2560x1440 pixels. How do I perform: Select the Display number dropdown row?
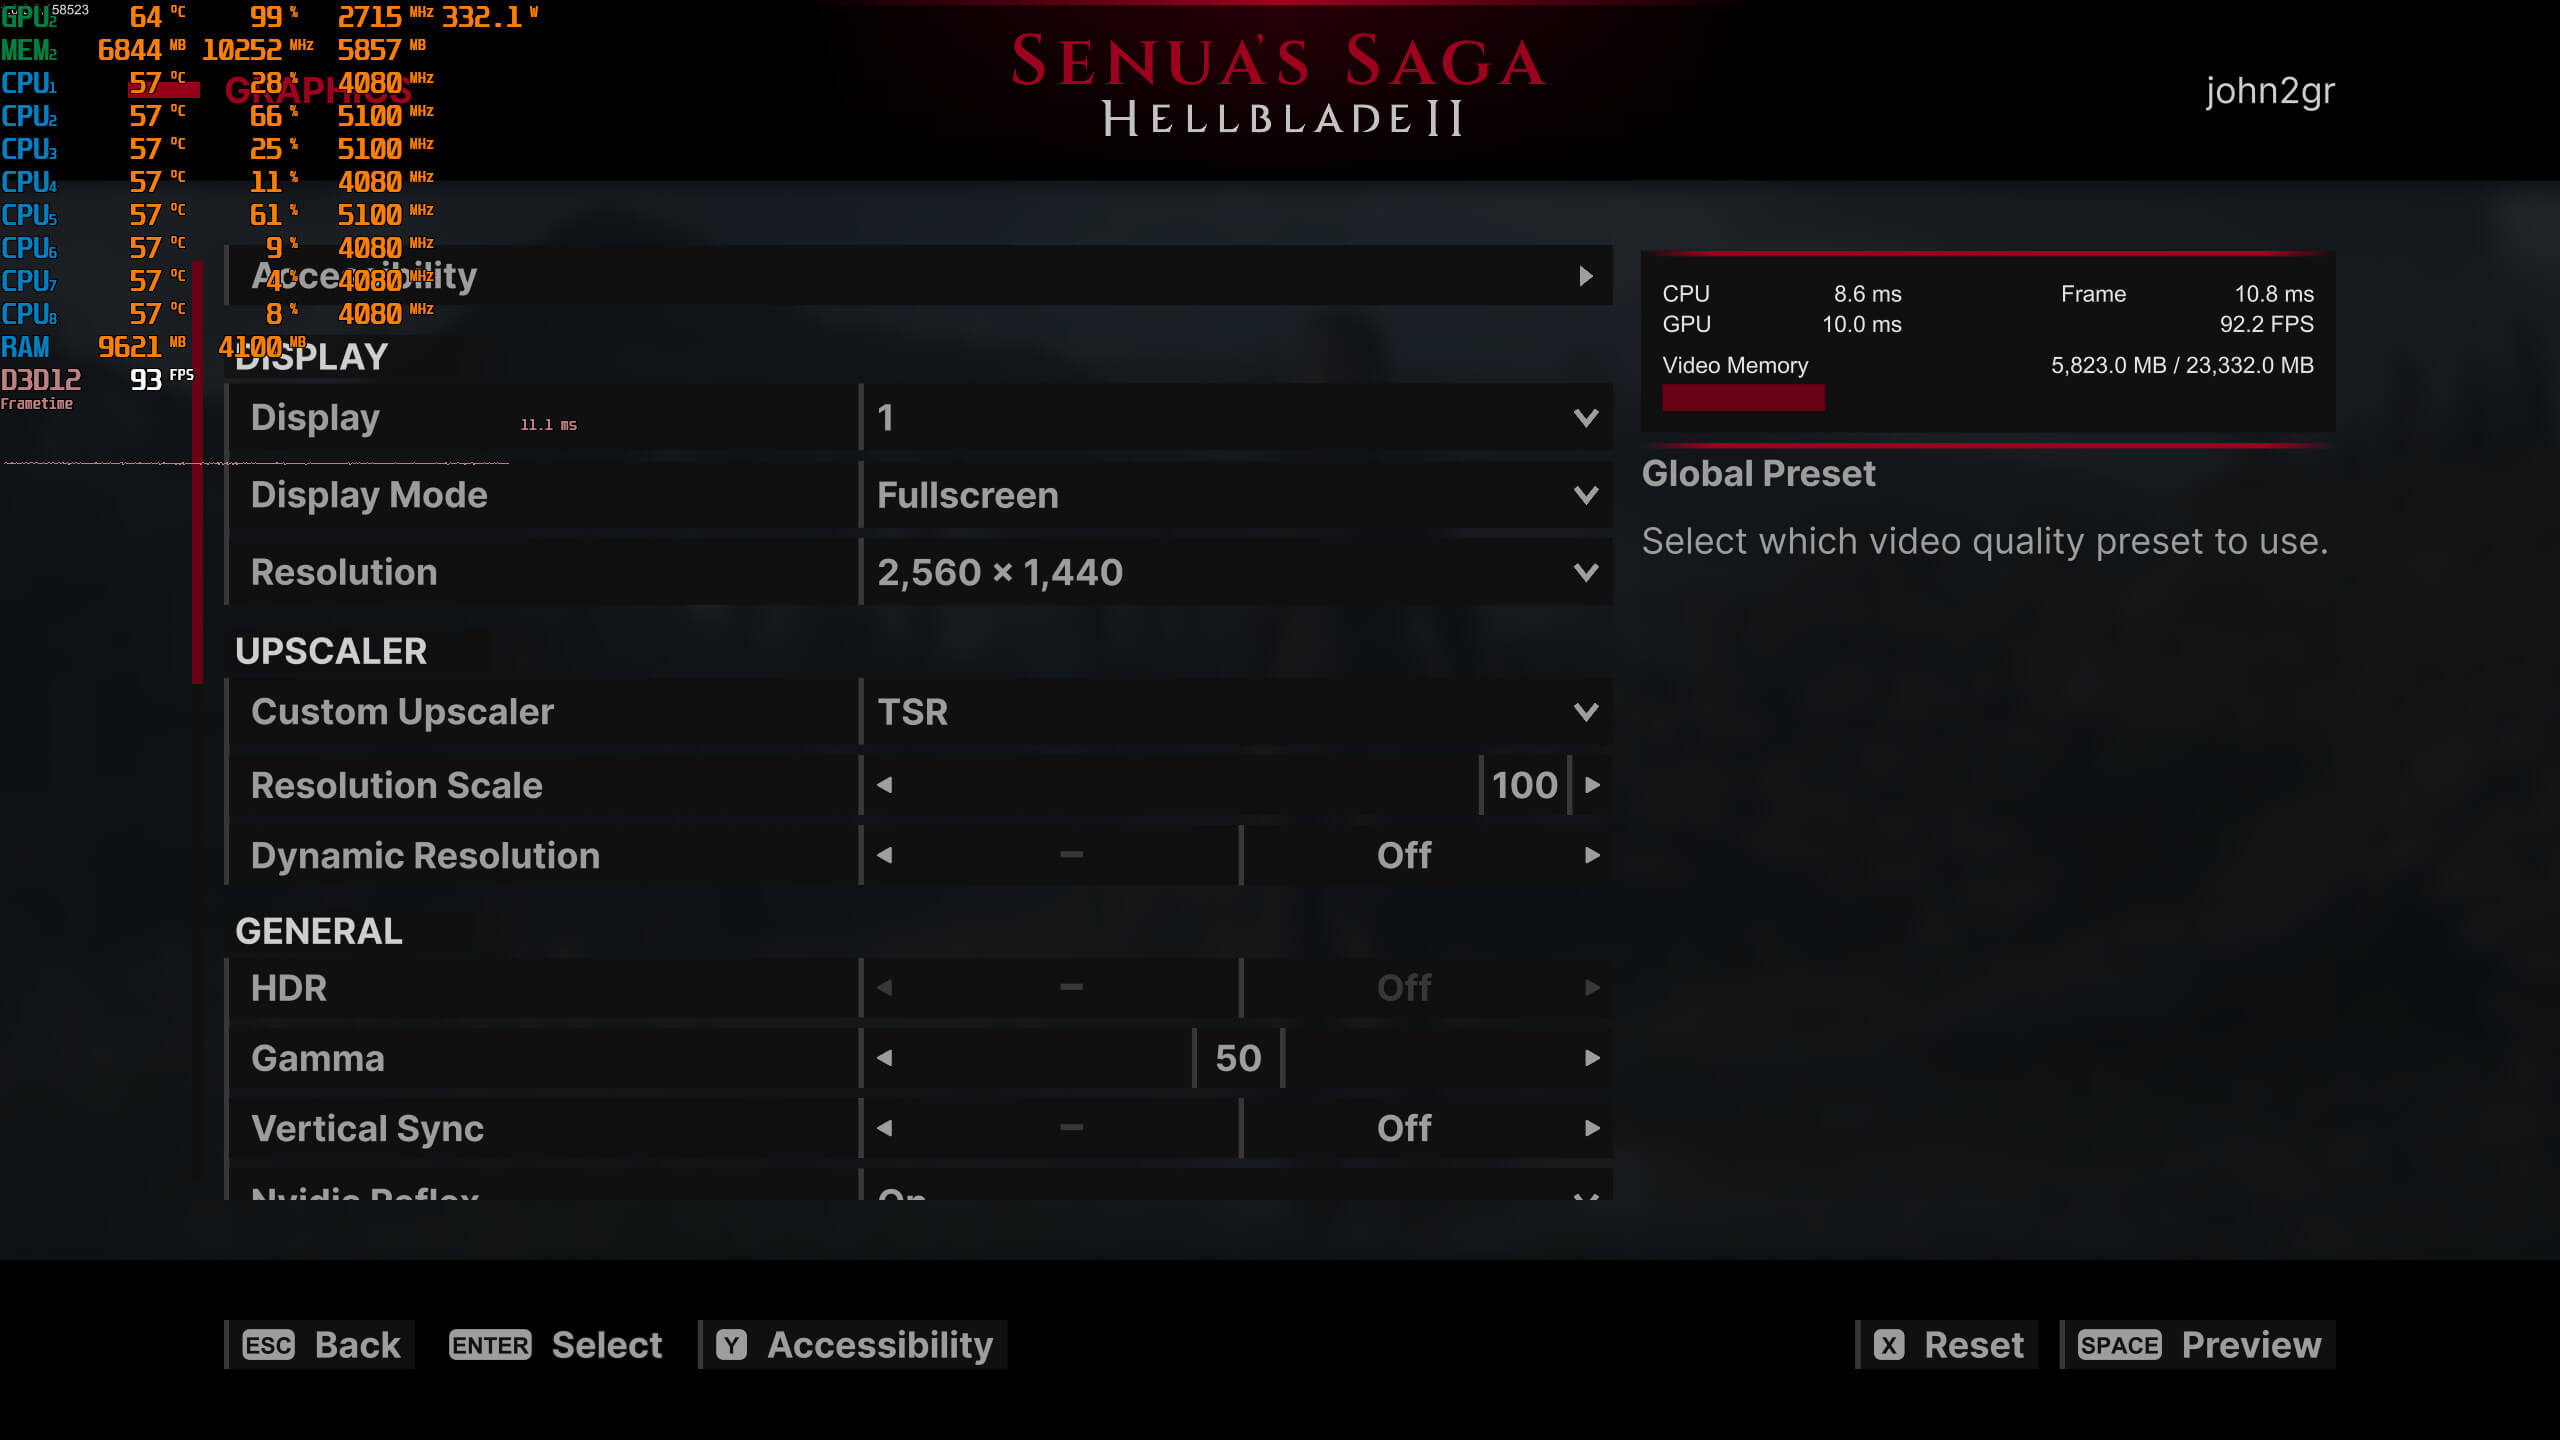[1236, 417]
